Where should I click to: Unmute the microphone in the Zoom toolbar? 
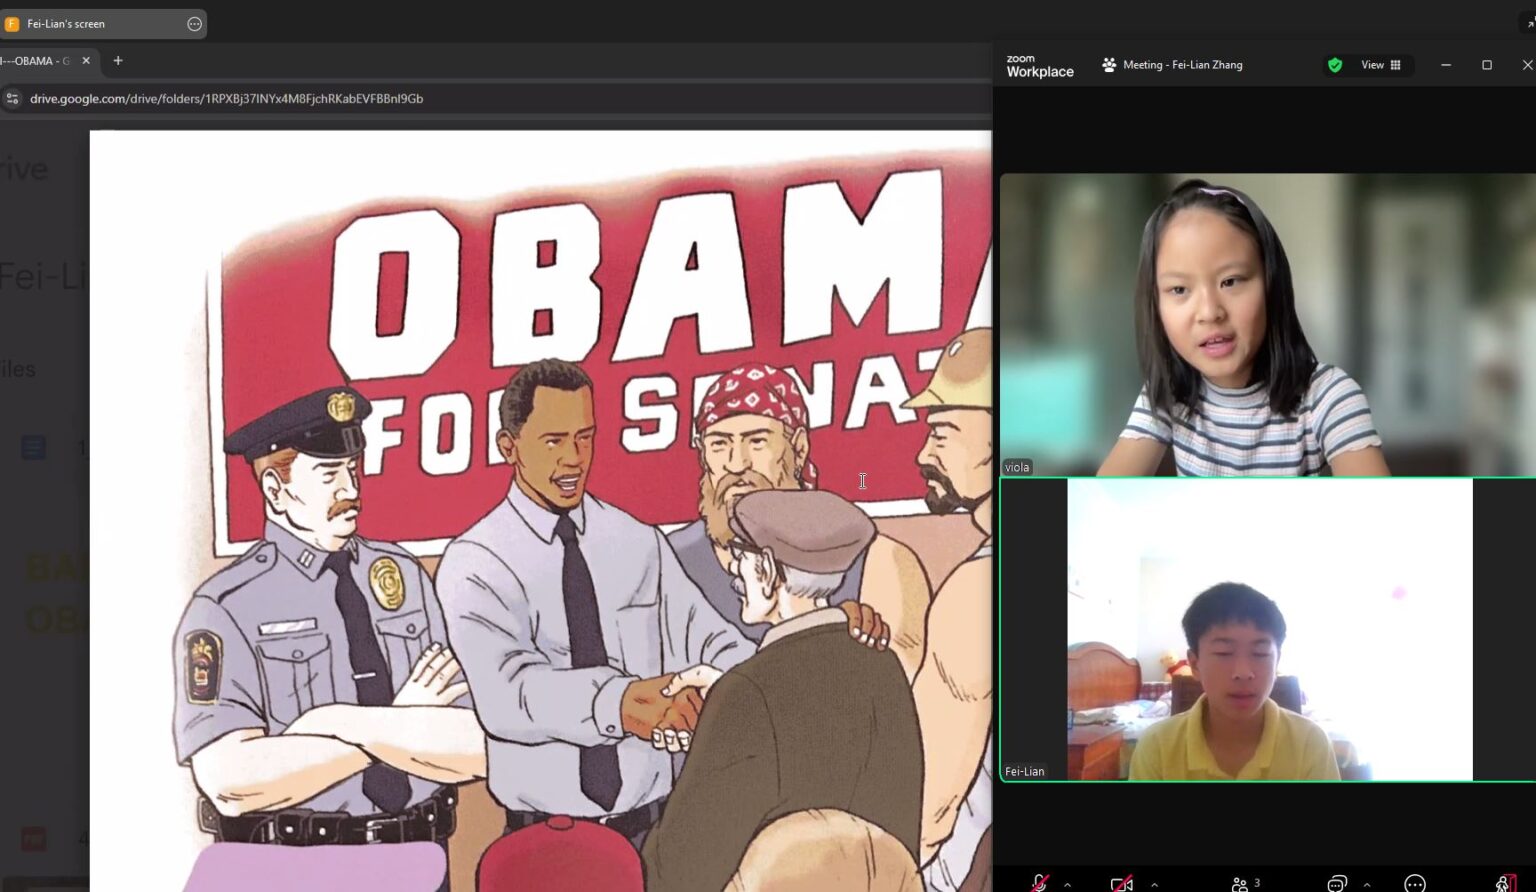coord(1040,883)
